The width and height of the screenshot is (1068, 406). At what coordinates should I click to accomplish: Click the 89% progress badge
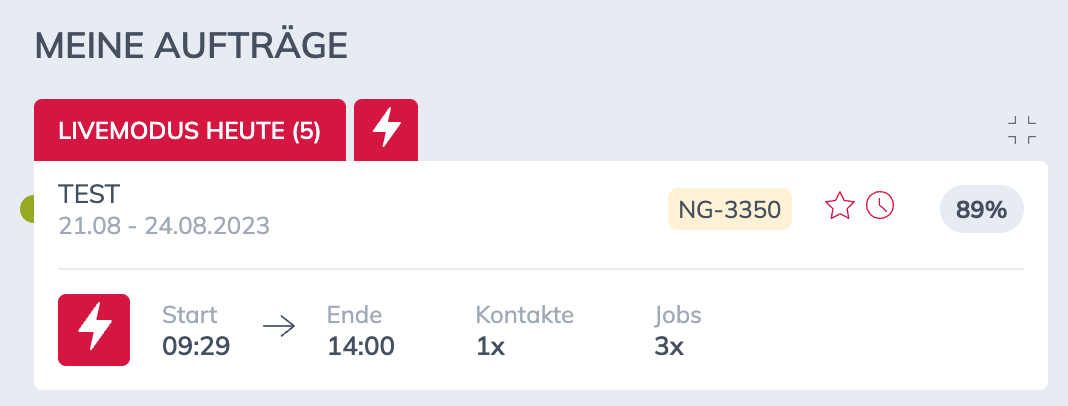pyautogui.click(x=981, y=210)
